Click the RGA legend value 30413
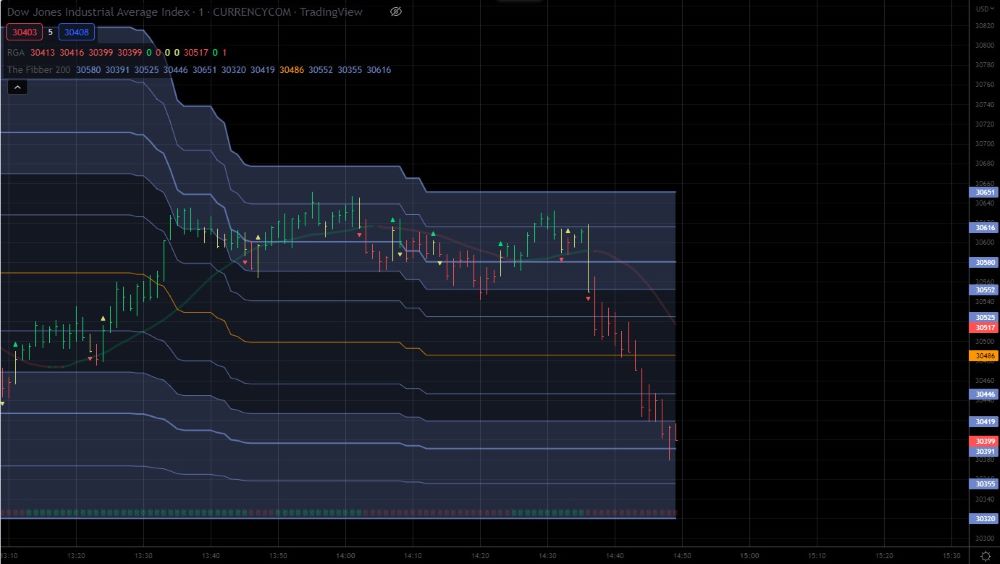Image resolution: width=1000 pixels, height=564 pixels. pos(43,52)
